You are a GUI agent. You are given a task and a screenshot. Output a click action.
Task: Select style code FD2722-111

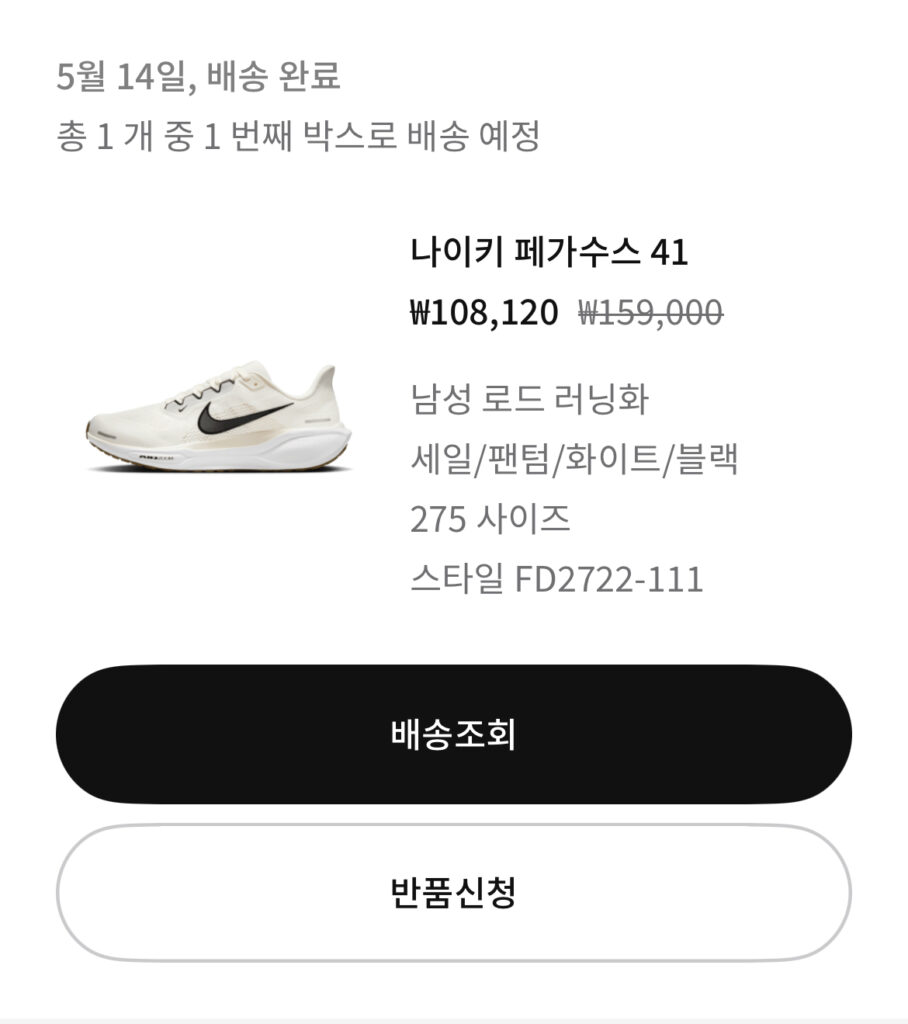(609, 579)
